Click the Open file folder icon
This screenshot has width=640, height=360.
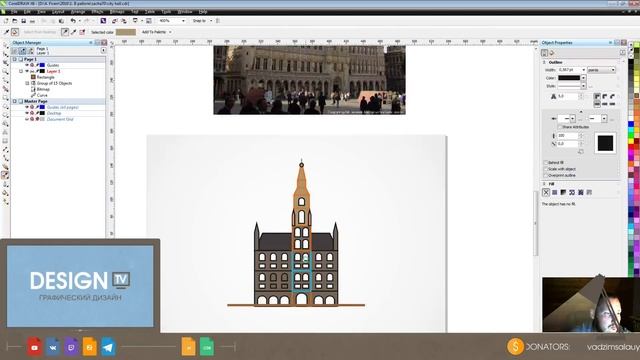pos(15,21)
